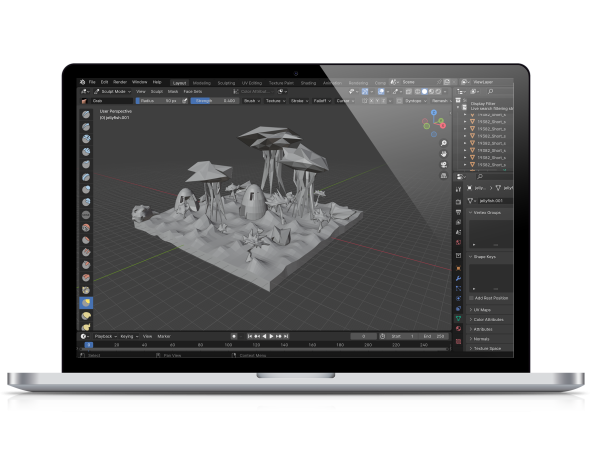Click the blue Z axis gizmo
590x450 pixels.
click(x=433, y=112)
